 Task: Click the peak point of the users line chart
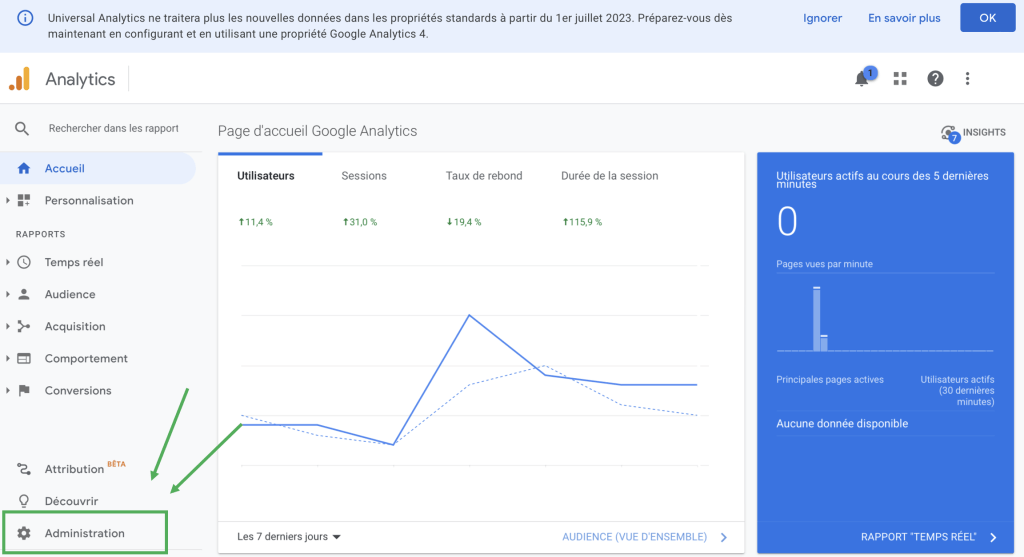coord(470,316)
